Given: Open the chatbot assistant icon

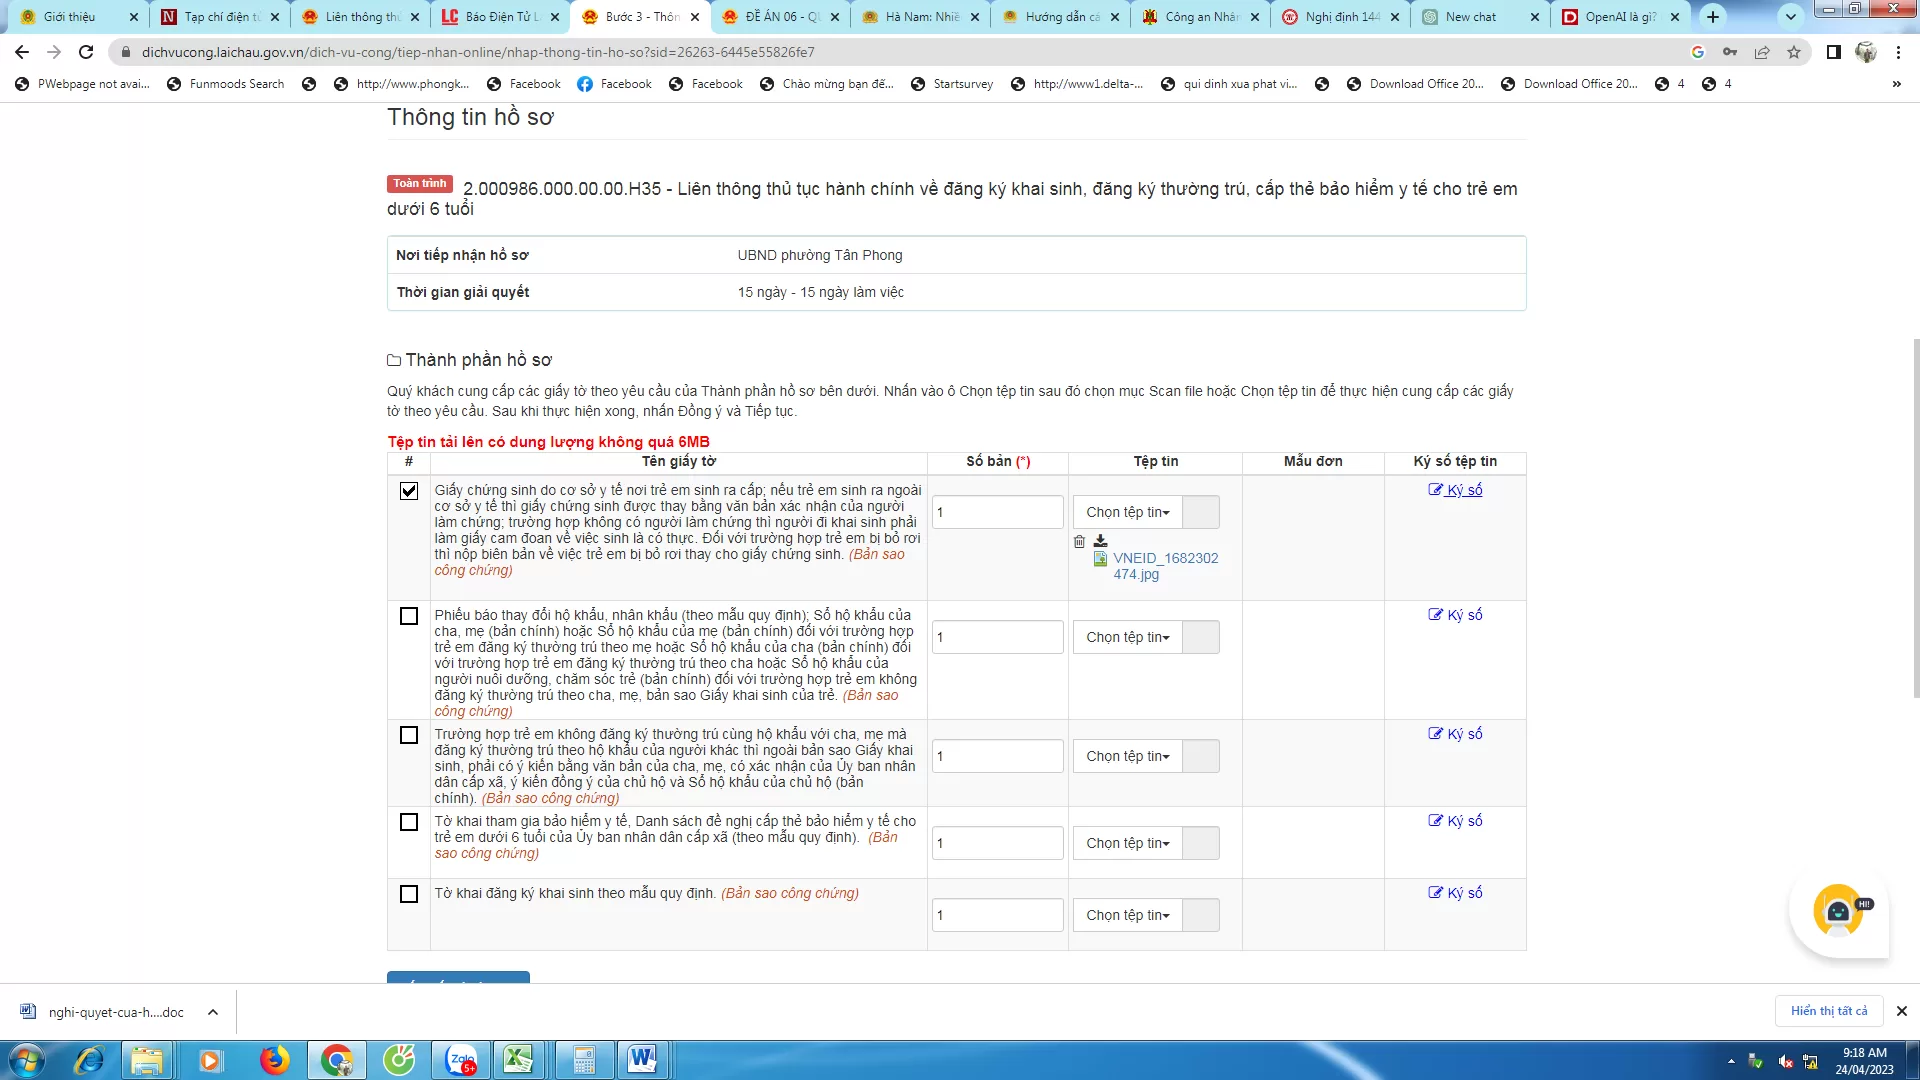Looking at the screenshot, I should [x=1838, y=910].
